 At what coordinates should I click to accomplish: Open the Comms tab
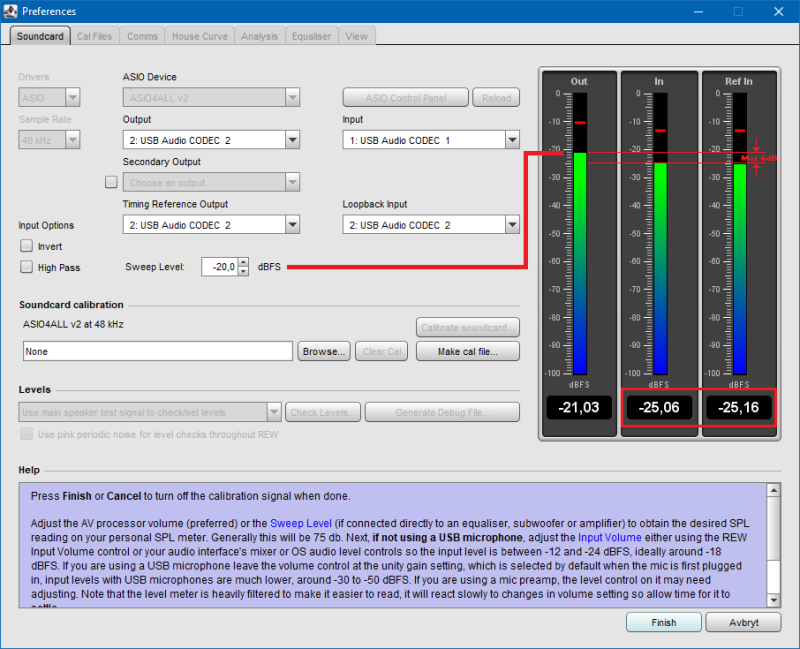point(142,36)
